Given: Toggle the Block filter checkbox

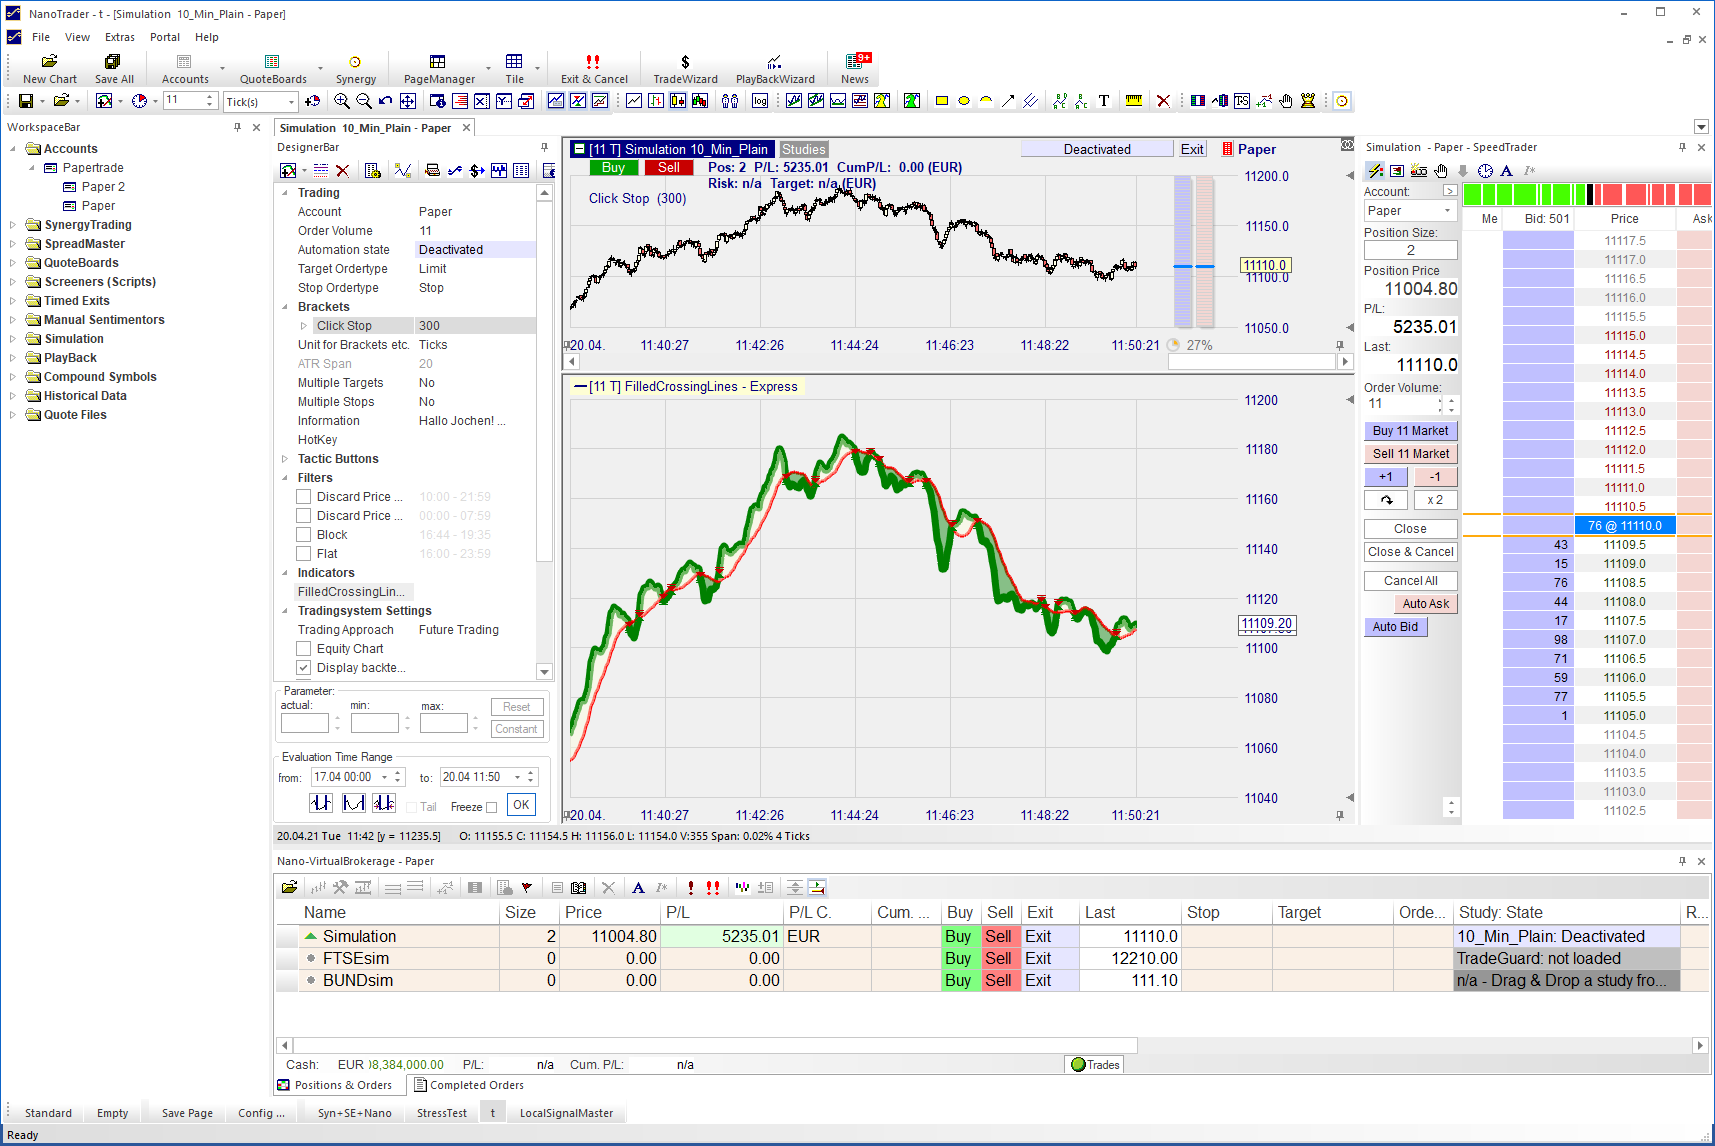Looking at the screenshot, I should pos(304,535).
